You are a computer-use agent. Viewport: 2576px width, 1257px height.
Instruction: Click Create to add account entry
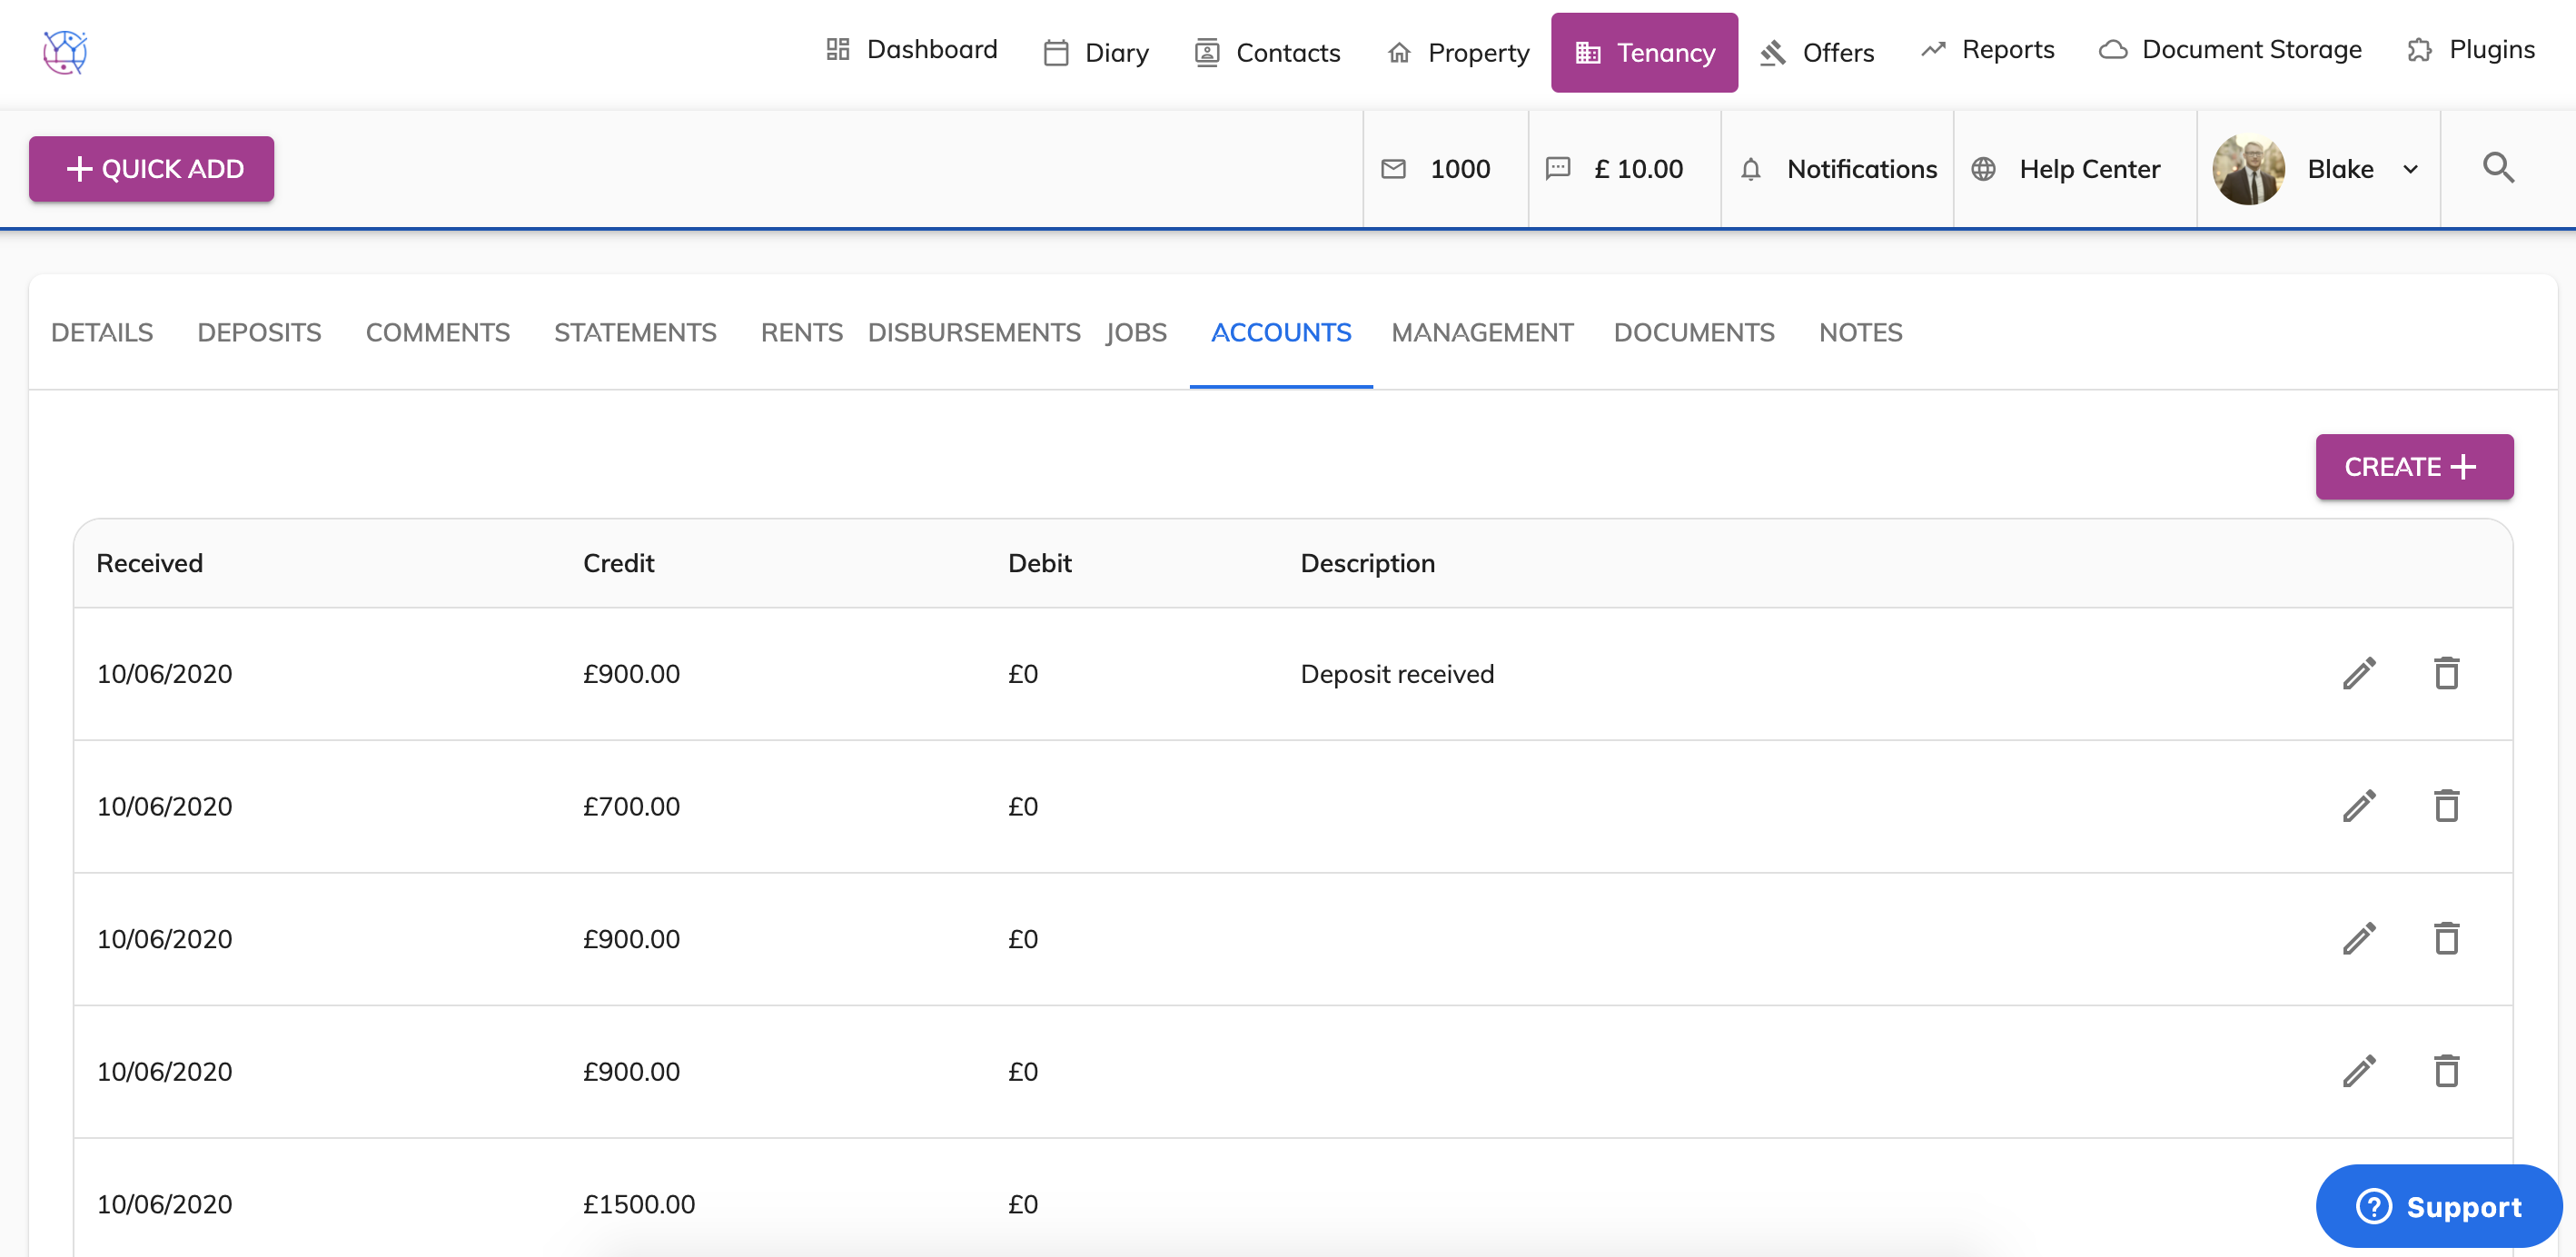tap(2413, 467)
